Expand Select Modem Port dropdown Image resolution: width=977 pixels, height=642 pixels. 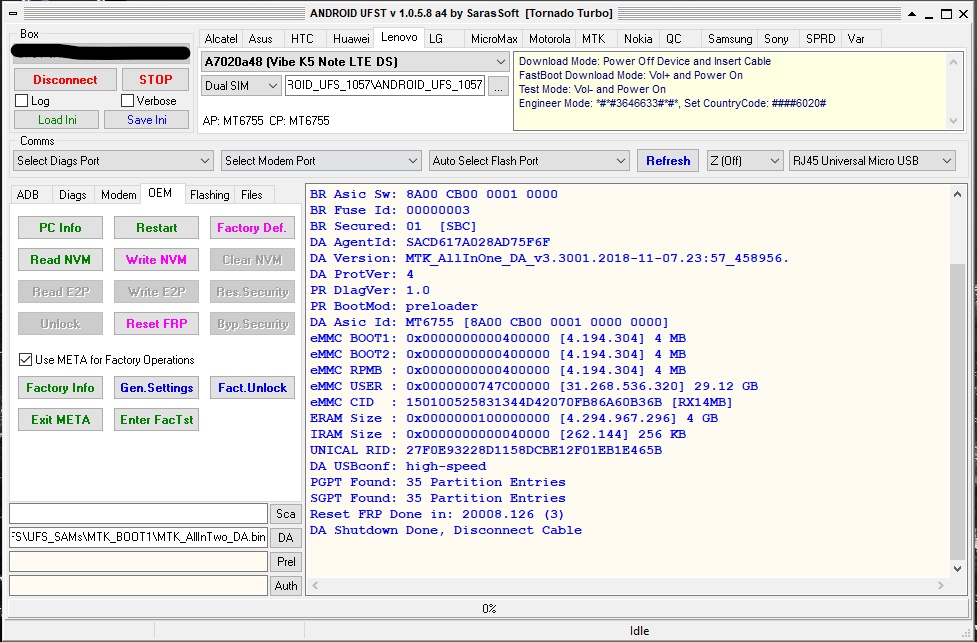tap(321, 161)
